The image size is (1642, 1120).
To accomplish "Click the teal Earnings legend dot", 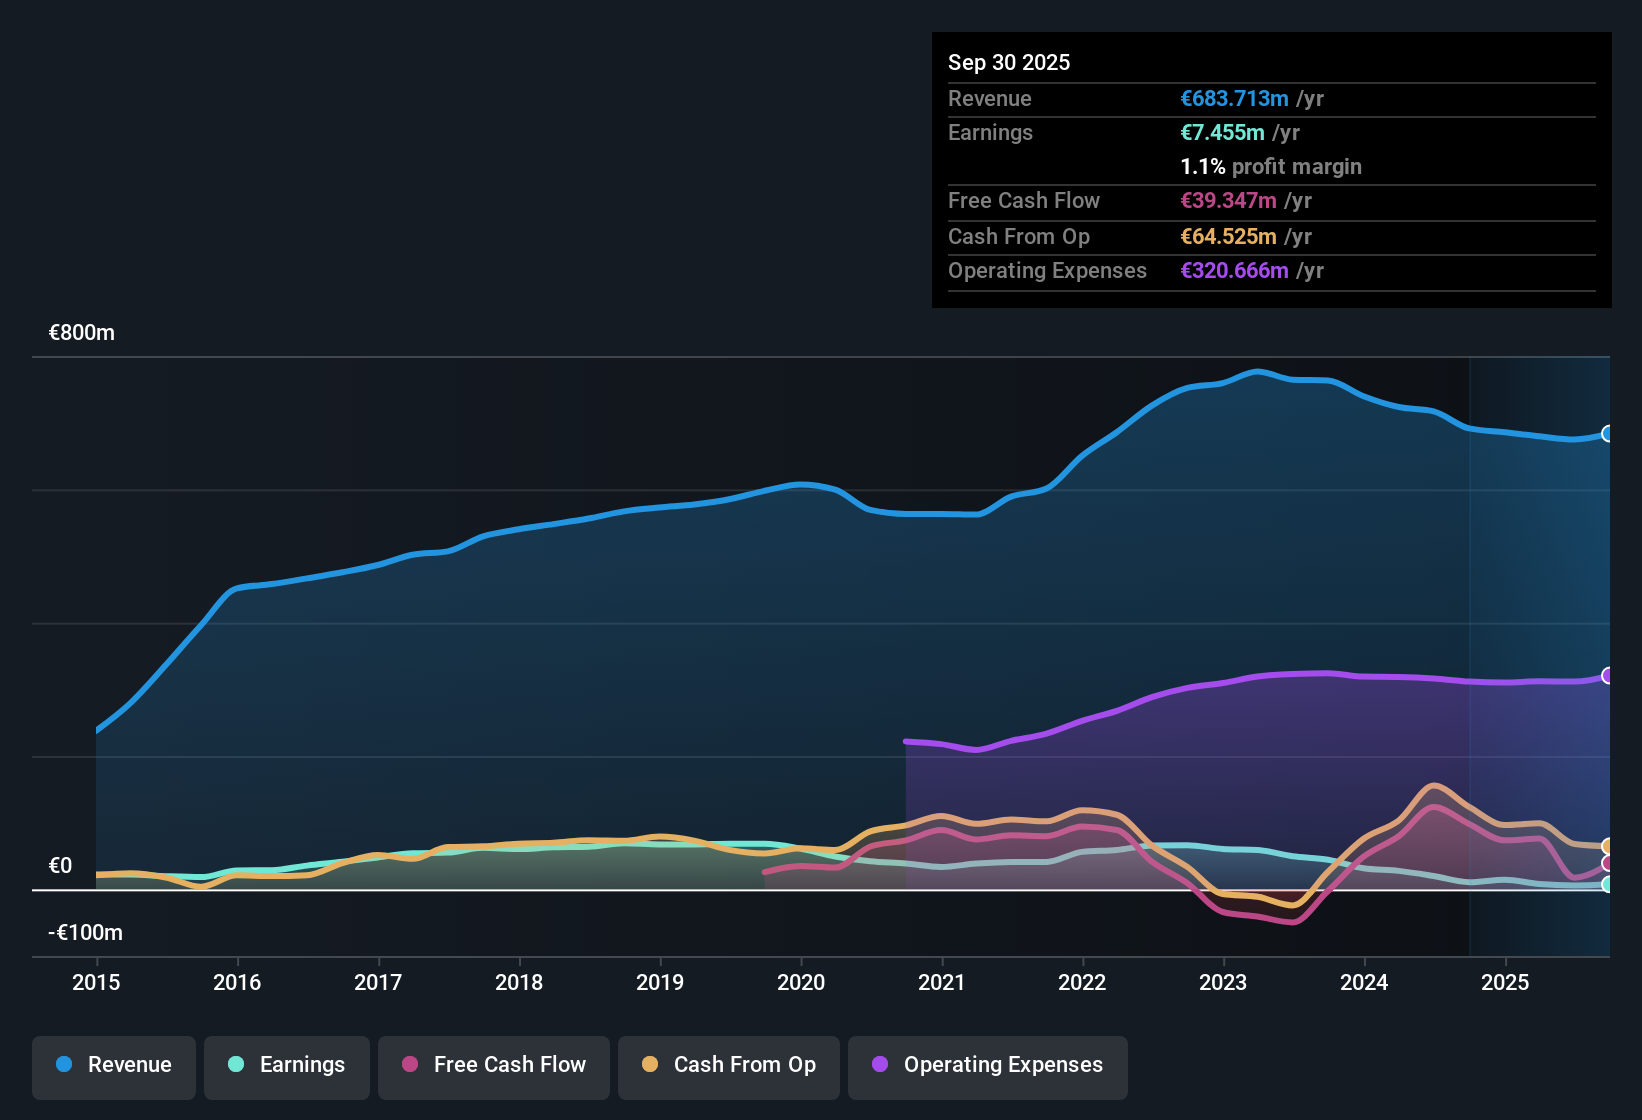I will click(236, 1065).
